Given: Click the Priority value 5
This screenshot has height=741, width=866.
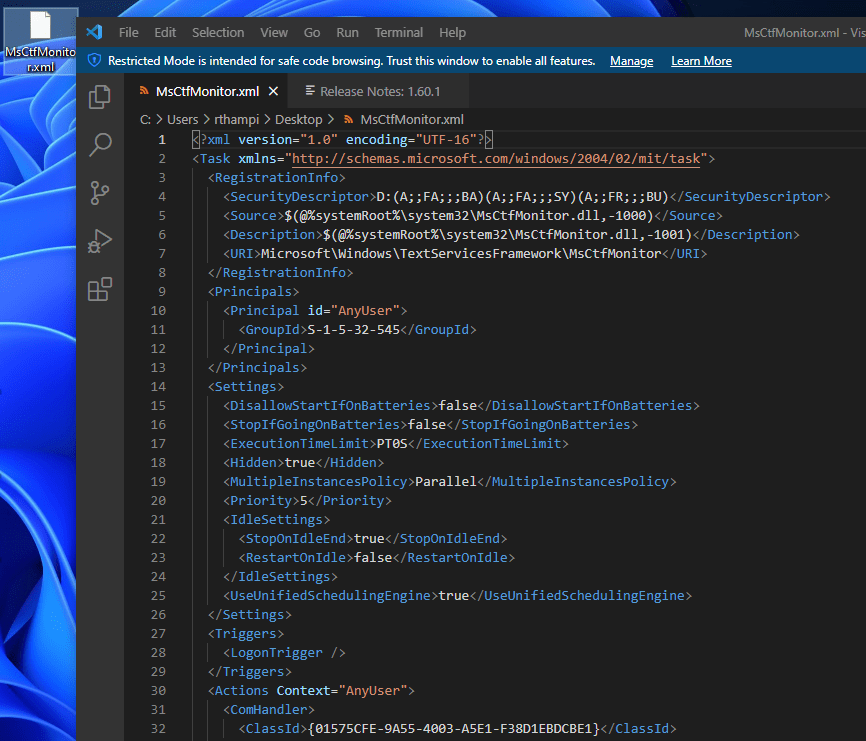Looking at the screenshot, I should coord(303,501).
